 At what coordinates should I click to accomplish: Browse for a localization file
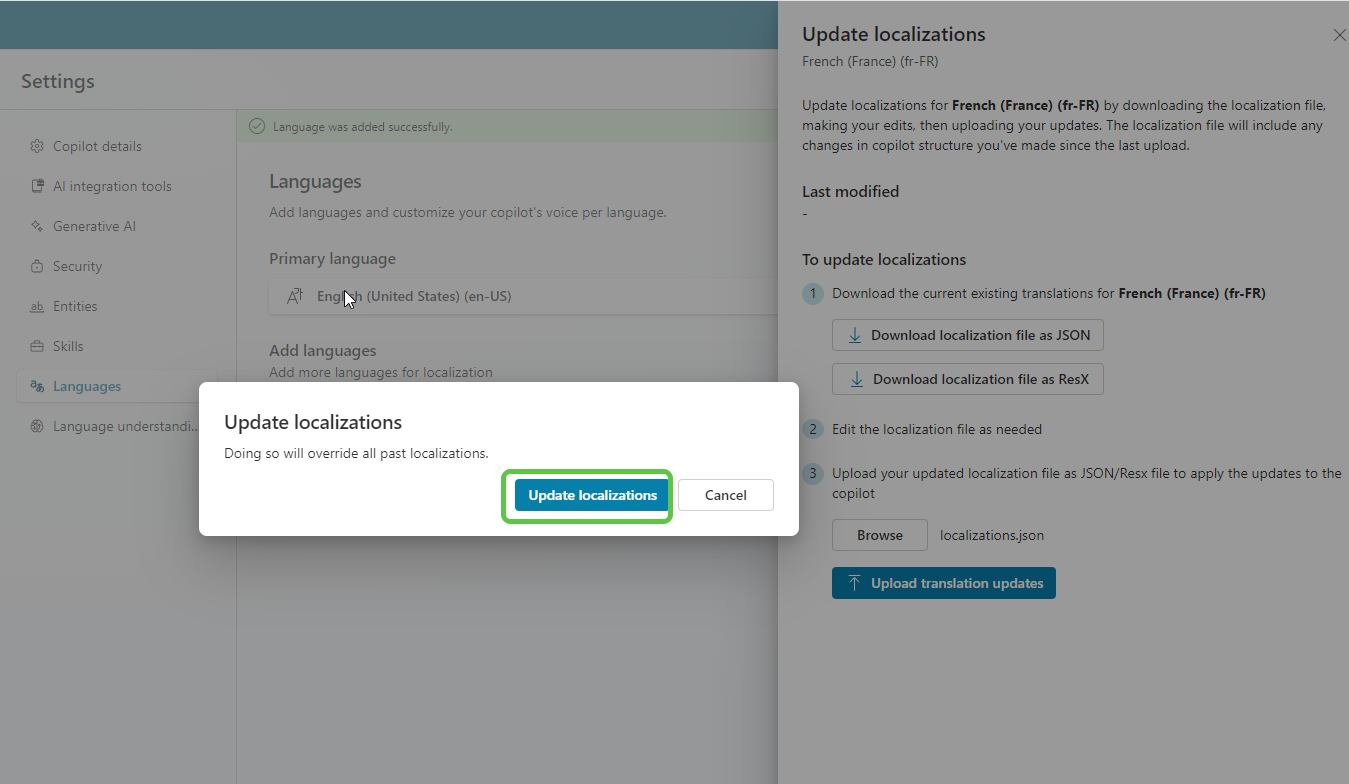click(x=879, y=535)
